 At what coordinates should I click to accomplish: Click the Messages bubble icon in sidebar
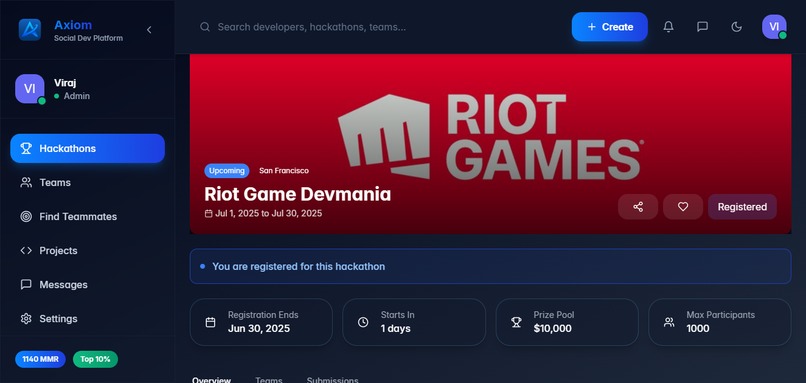pos(26,284)
